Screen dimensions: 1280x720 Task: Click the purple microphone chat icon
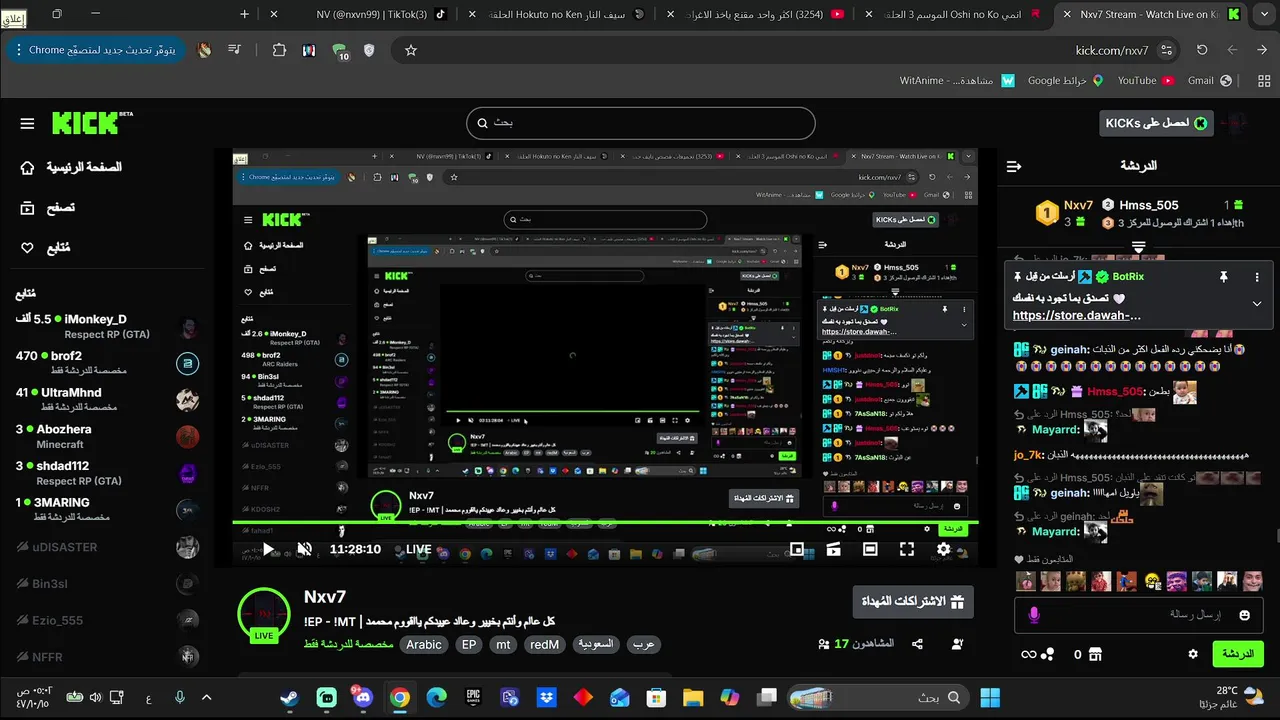(1033, 615)
